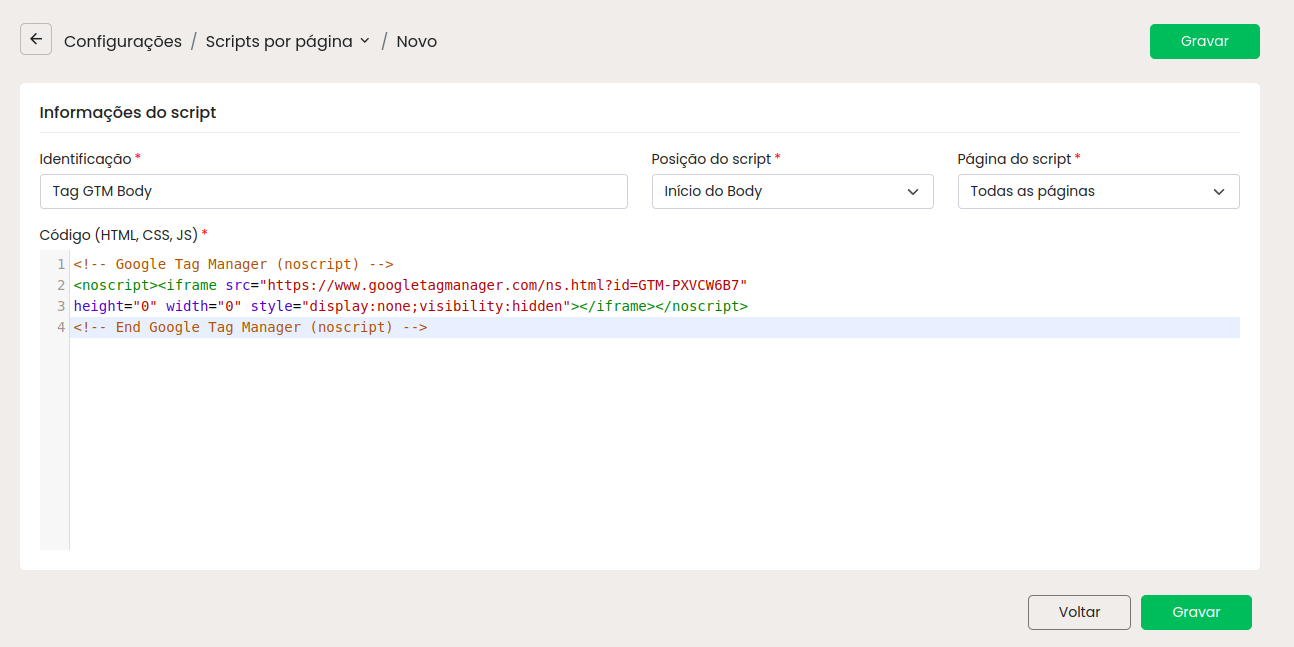Place cursor on the noscript iframe line
1294x647 pixels.
(410, 286)
